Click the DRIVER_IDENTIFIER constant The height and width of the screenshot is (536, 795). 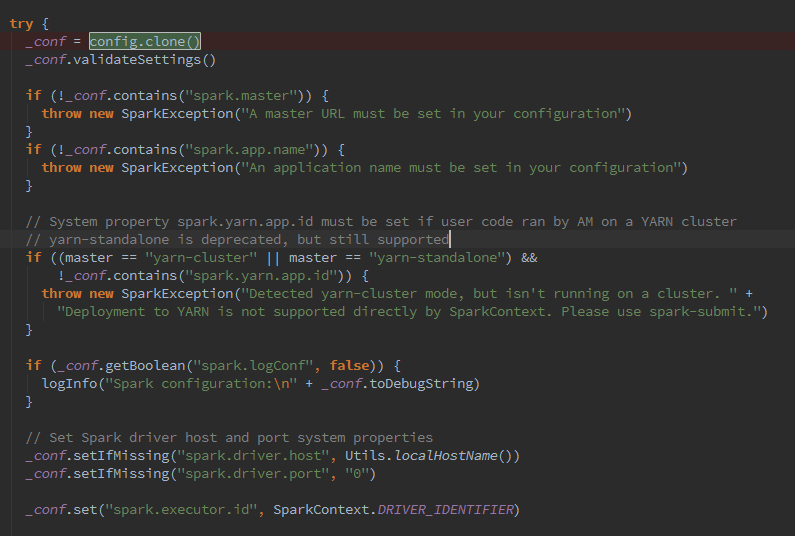pos(445,510)
